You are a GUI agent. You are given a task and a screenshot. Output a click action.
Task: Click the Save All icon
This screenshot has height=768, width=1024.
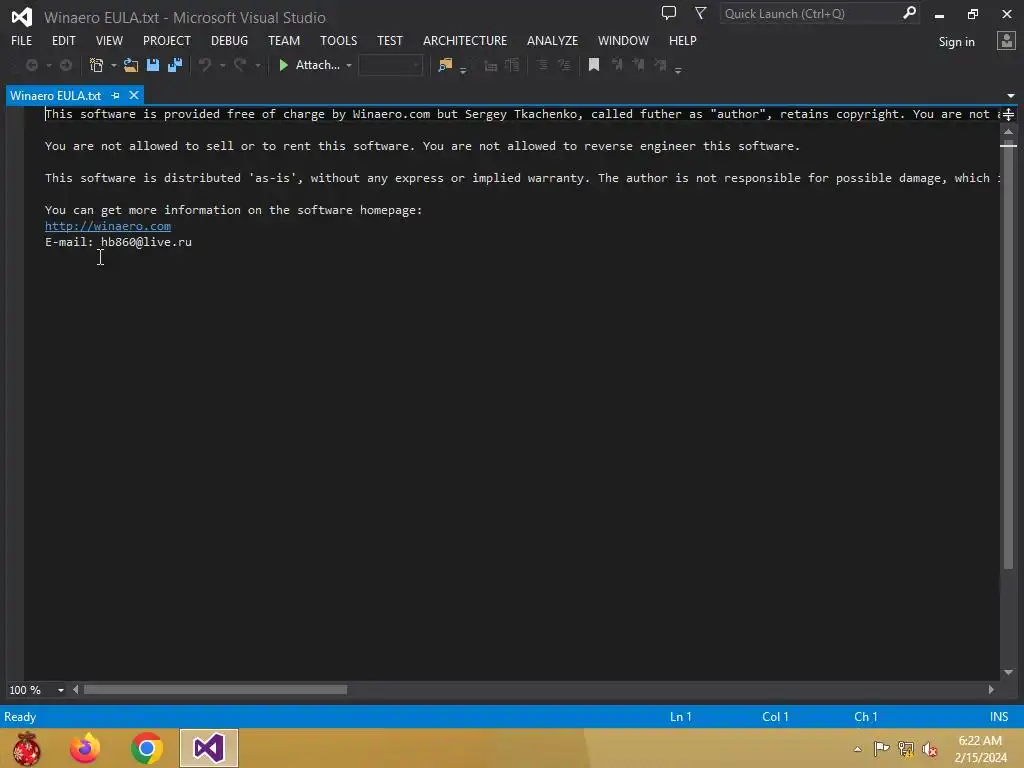click(x=175, y=65)
